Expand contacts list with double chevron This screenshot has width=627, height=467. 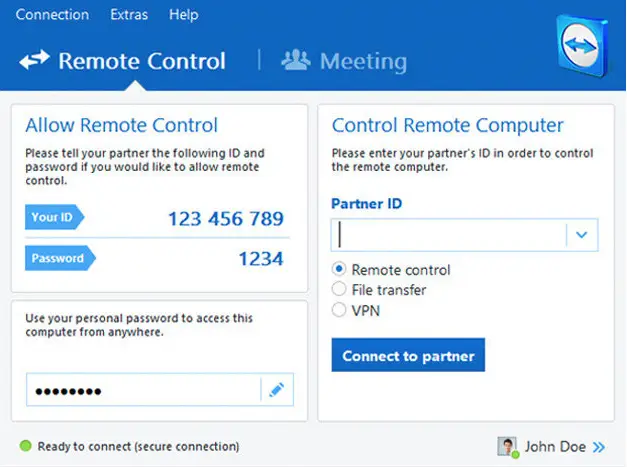pos(599,447)
